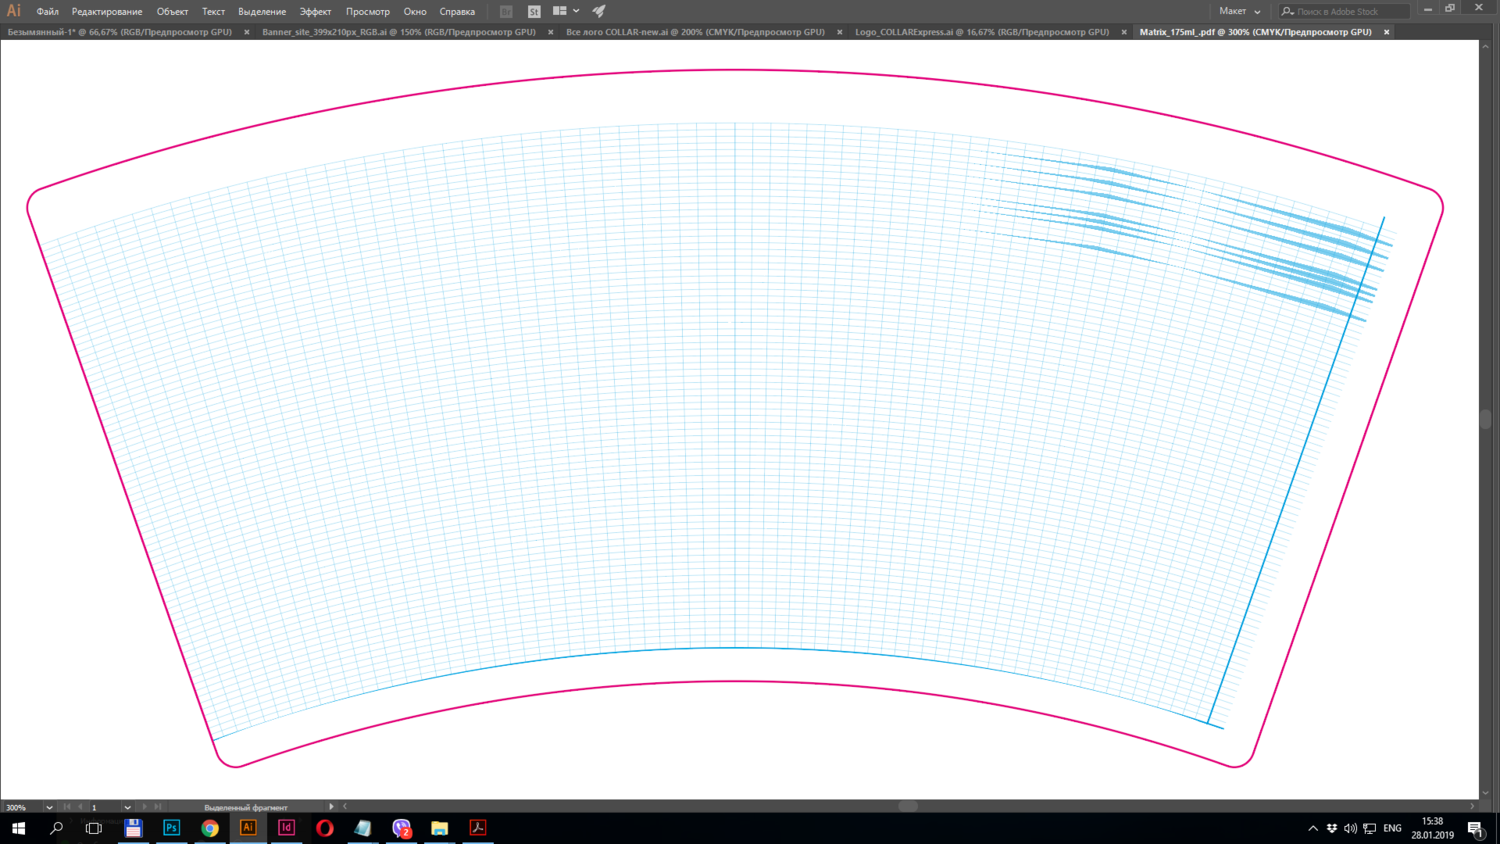
Task: Click the rocket GPU performance icon
Action: [x=599, y=11]
